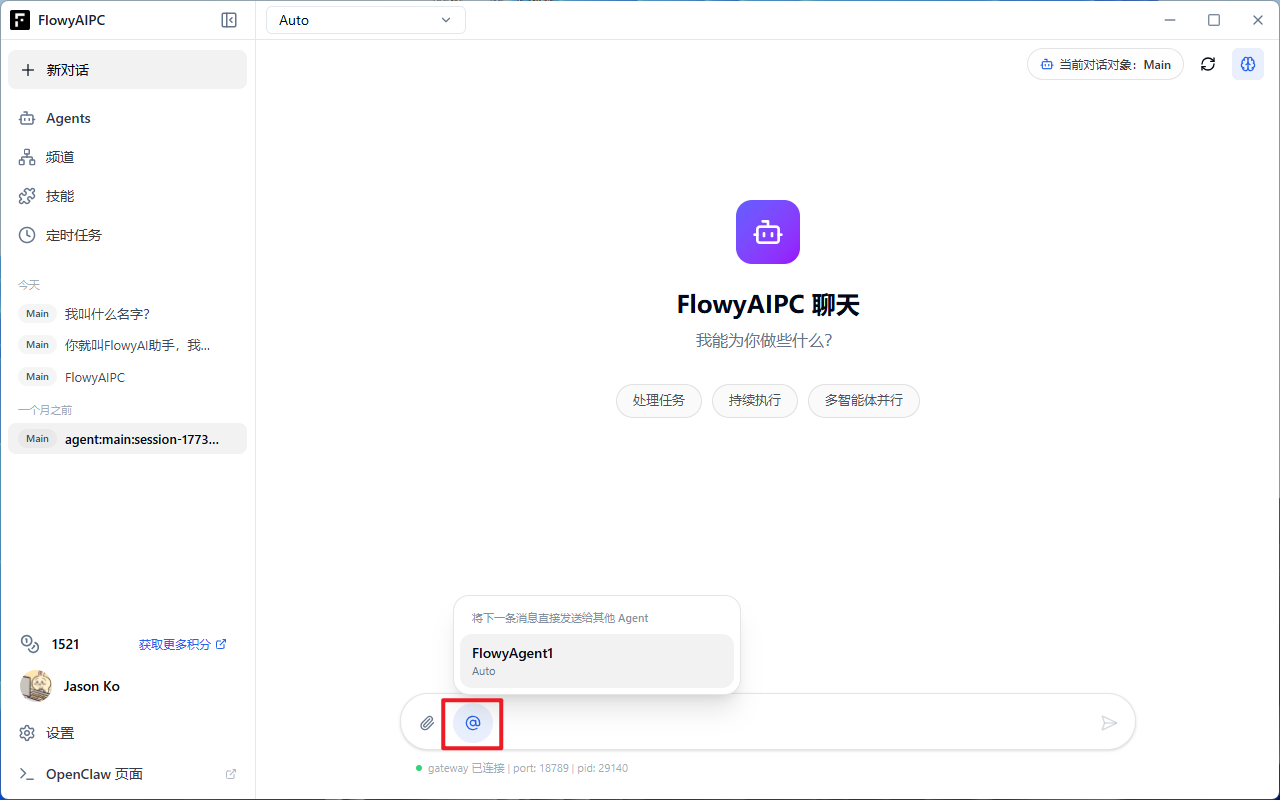The width and height of the screenshot is (1280, 800).
Task: Open the 当前对话对象: Main selector
Action: click(x=1104, y=64)
